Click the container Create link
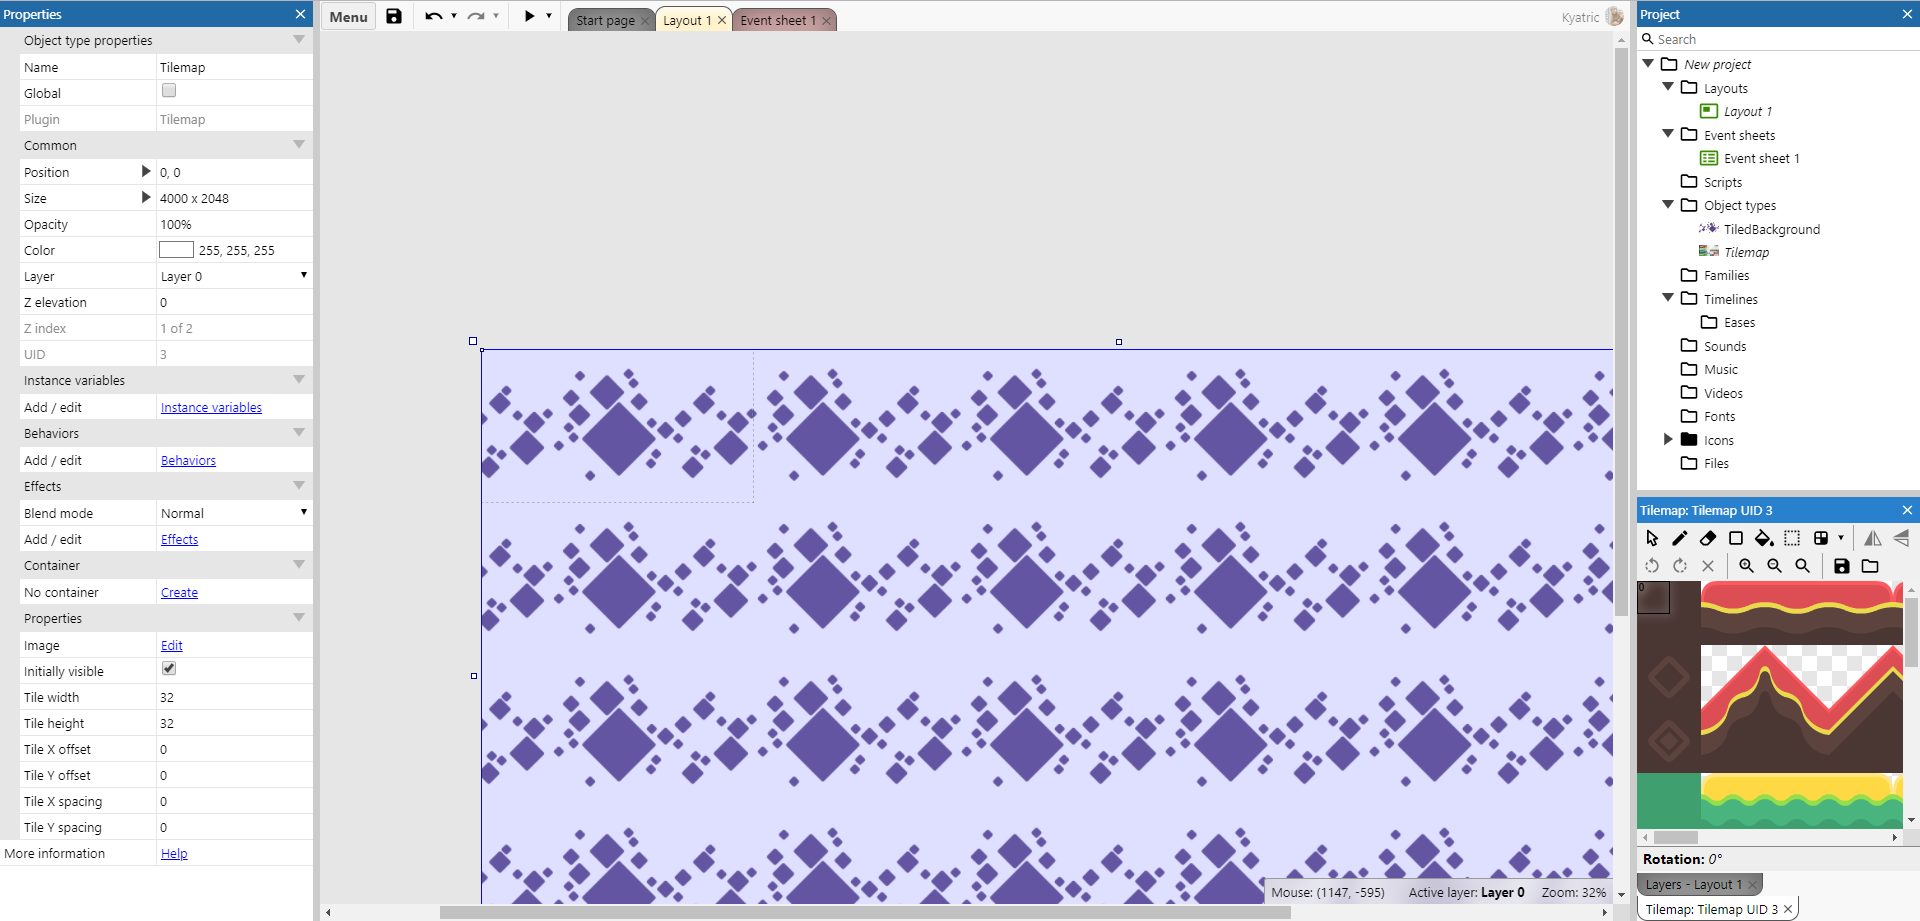The image size is (1920, 921). [x=179, y=593]
